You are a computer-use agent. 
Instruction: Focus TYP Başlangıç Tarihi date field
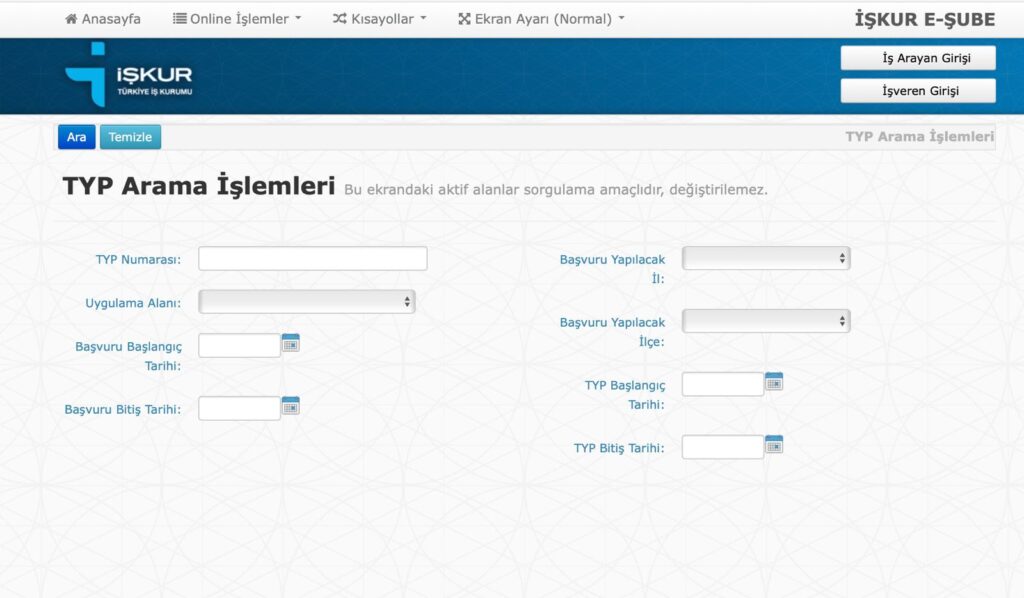tap(723, 384)
